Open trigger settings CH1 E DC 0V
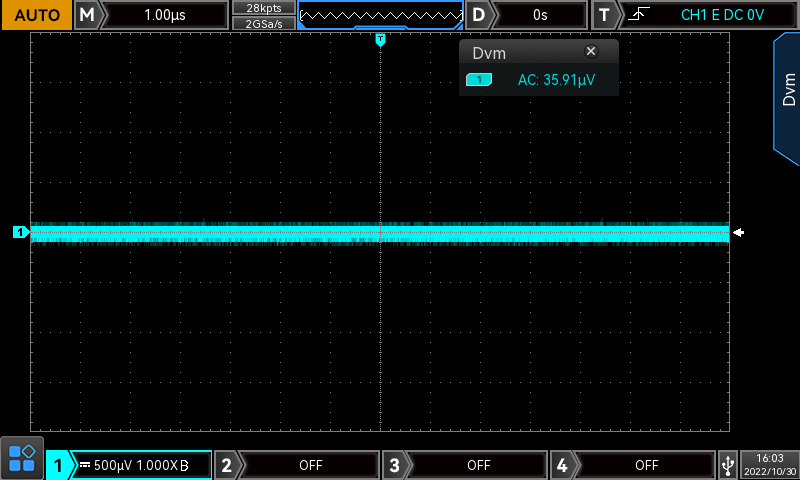This screenshot has width=800, height=480. click(720, 15)
